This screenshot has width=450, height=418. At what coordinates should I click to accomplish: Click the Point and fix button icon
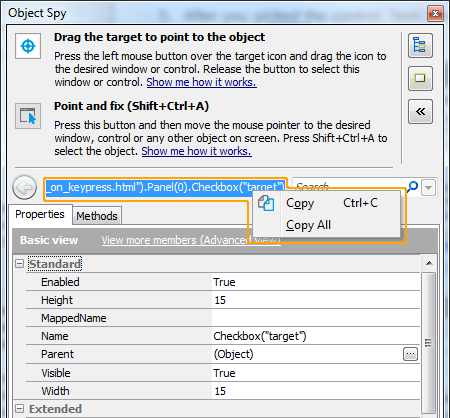point(28,116)
